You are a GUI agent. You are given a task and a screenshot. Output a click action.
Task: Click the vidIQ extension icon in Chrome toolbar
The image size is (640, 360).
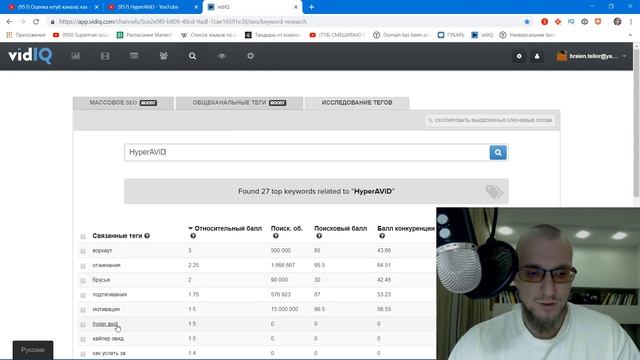pyautogui.click(x=571, y=22)
